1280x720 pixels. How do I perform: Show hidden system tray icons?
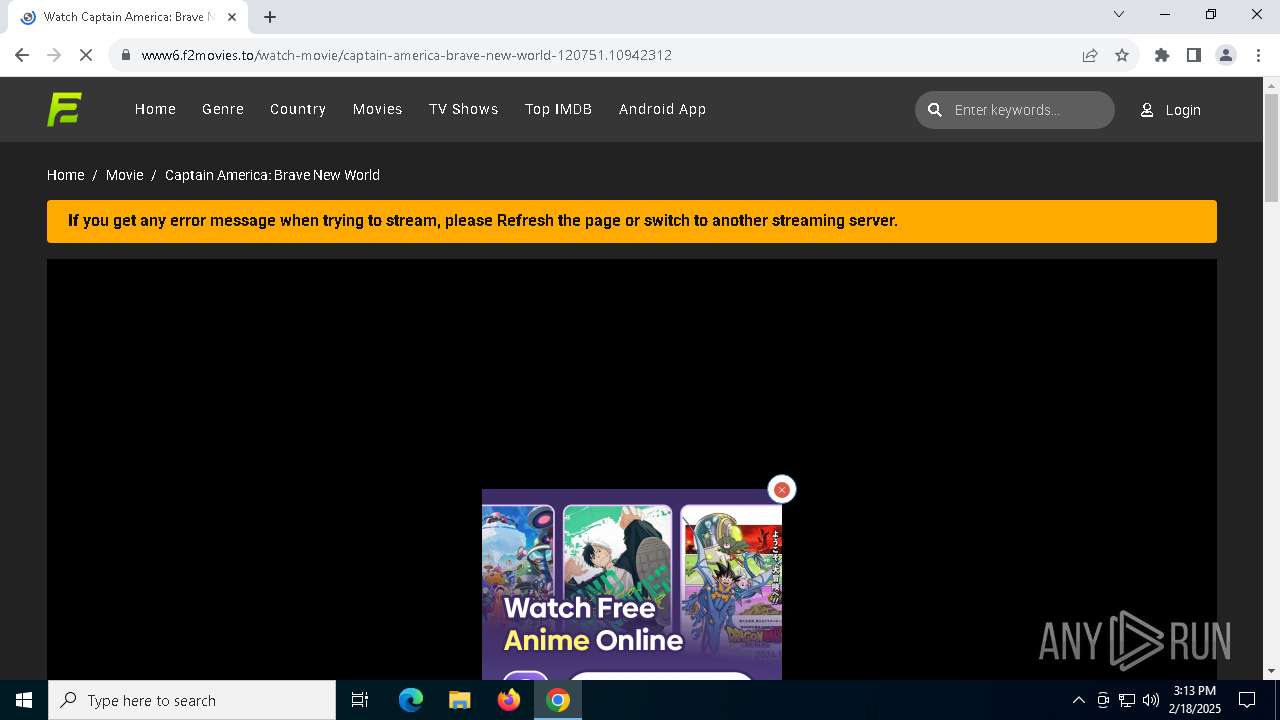[x=1078, y=700]
